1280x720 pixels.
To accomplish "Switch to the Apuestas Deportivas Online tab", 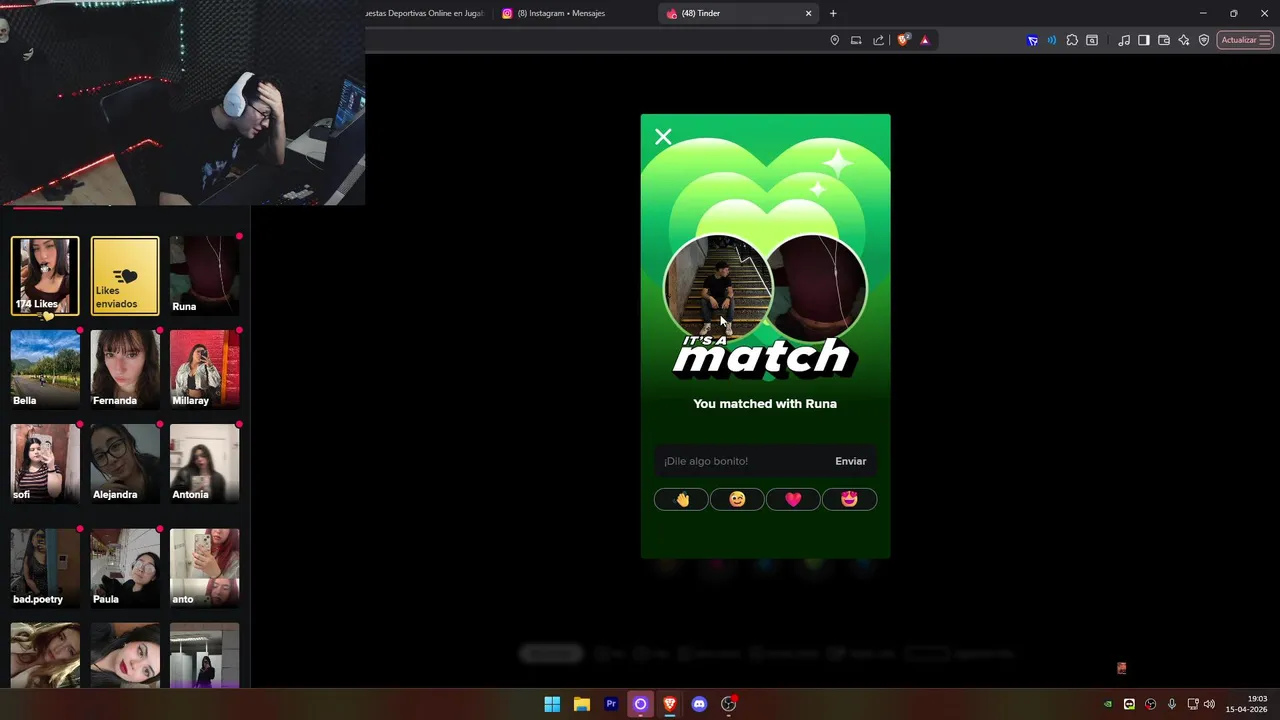I will (x=426, y=13).
